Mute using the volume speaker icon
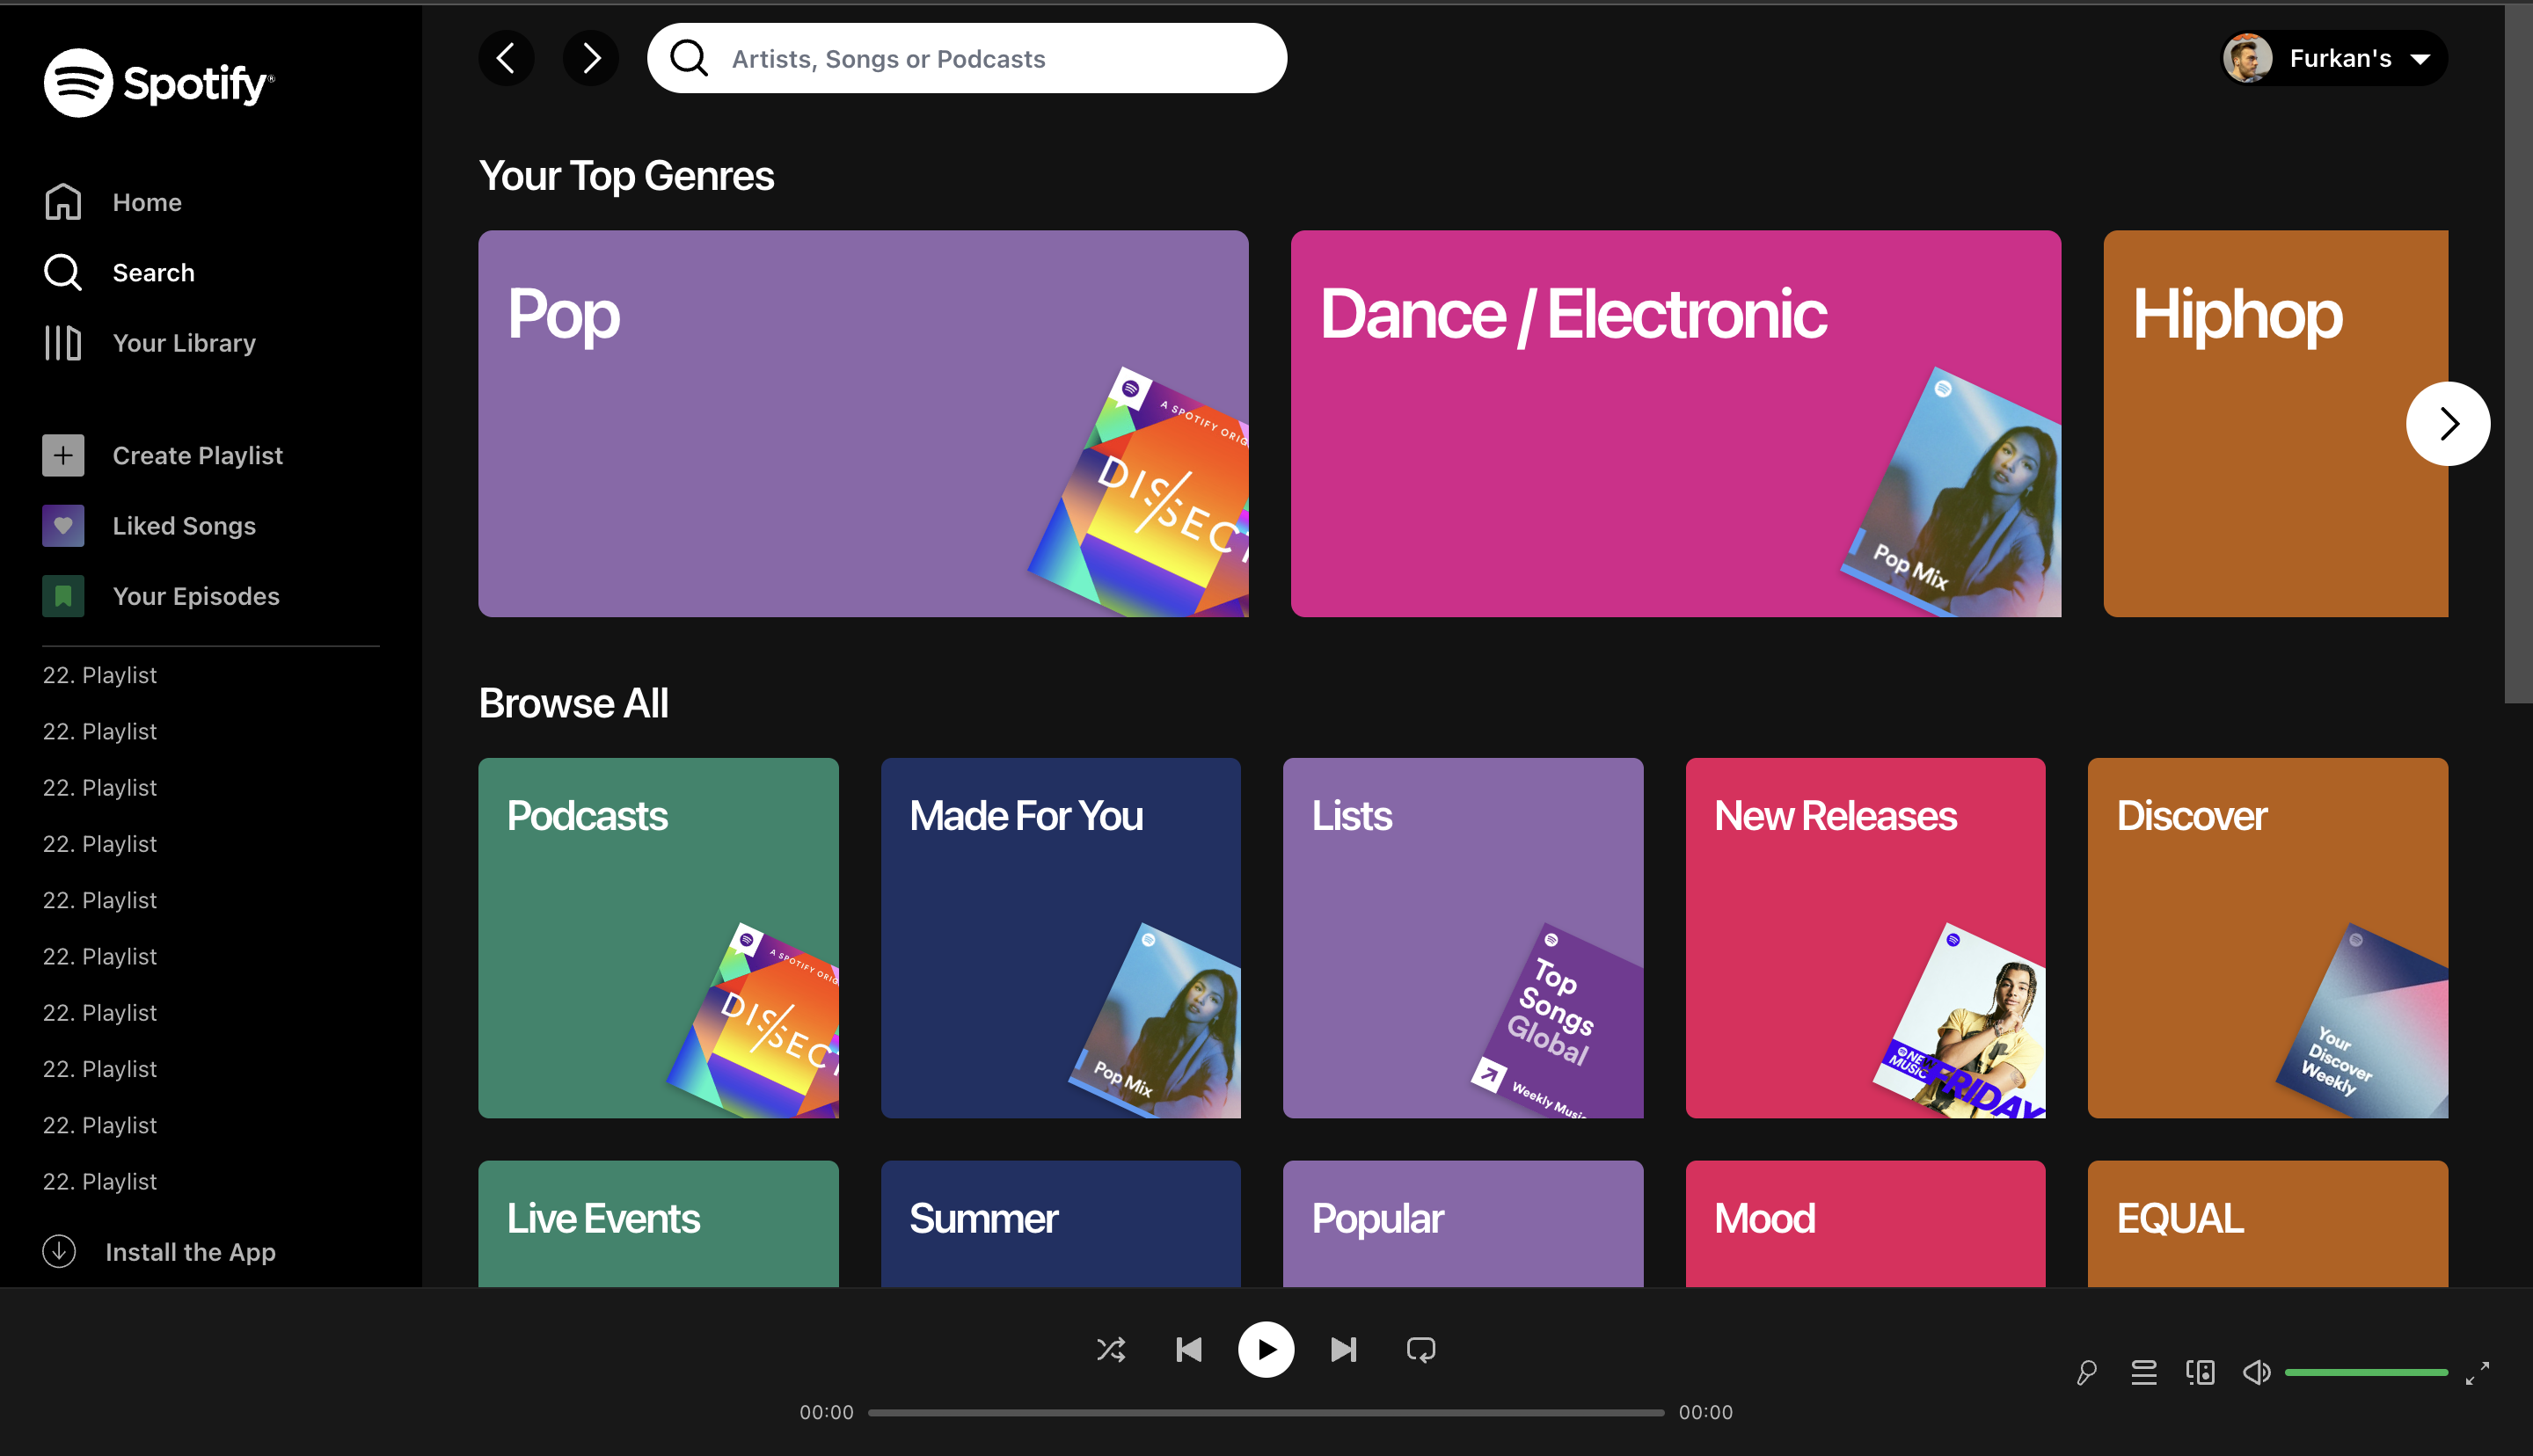2533x1456 pixels. pyautogui.click(x=2256, y=1372)
